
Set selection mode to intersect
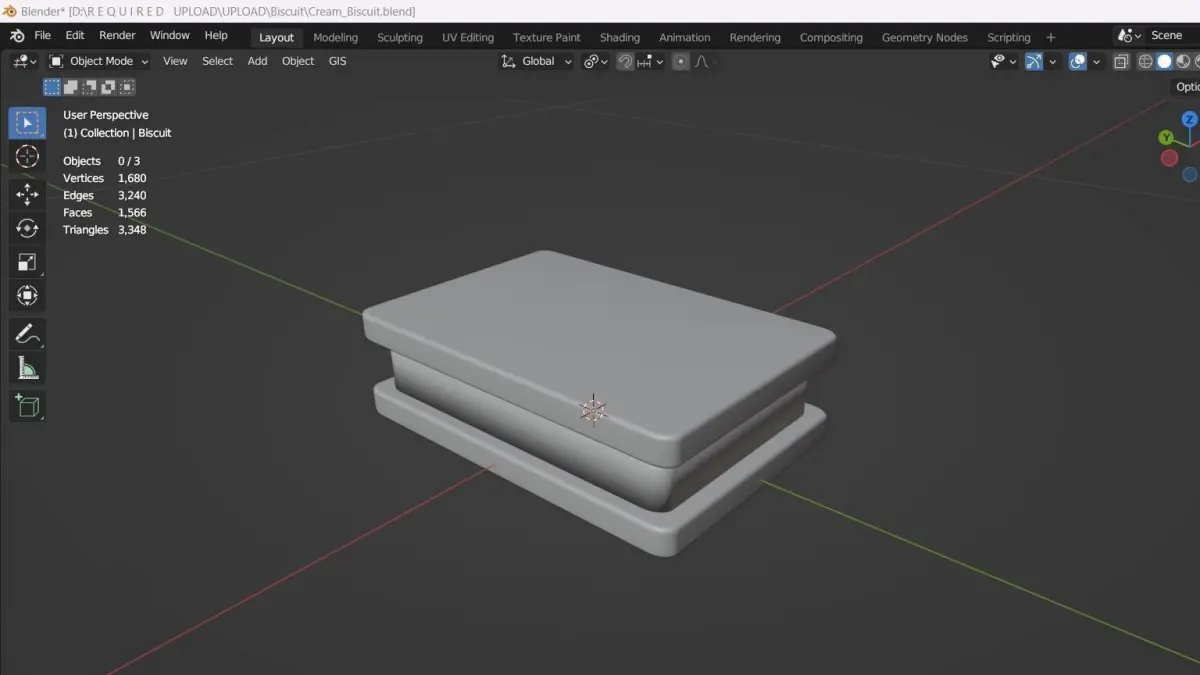point(127,87)
